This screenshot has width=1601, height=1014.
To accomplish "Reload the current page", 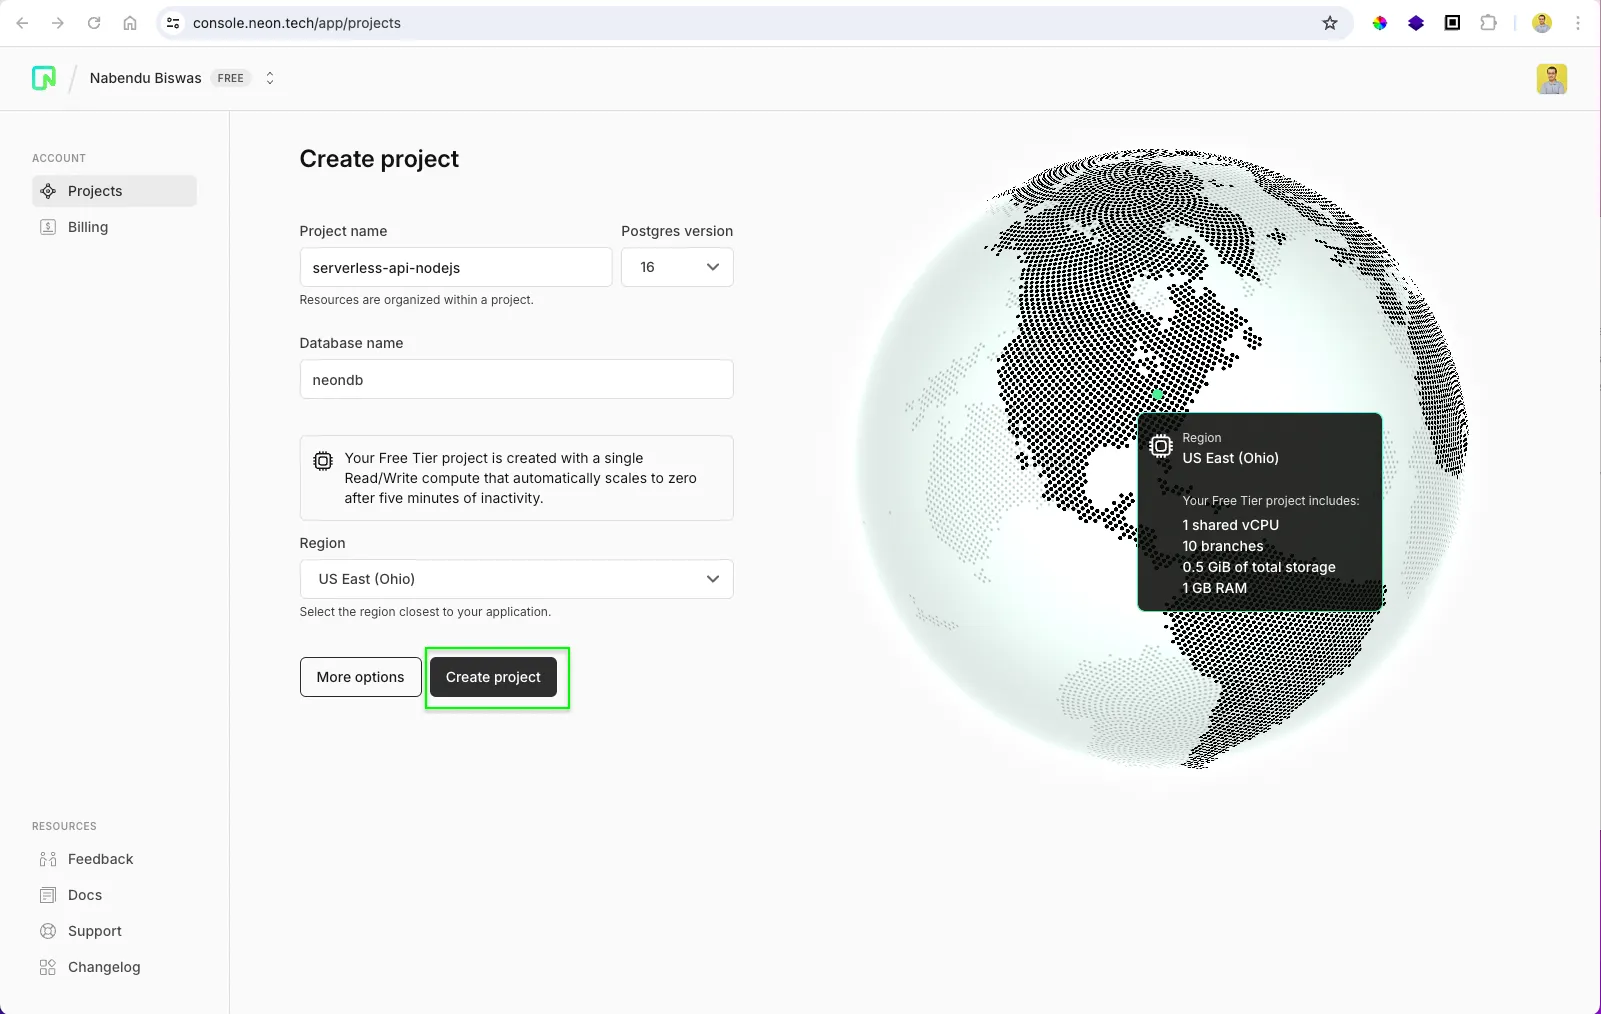I will (x=94, y=23).
